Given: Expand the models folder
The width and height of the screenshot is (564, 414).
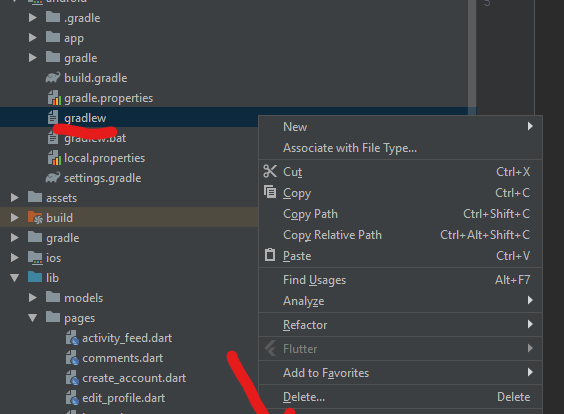Looking at the screenshot, I should (x=33, y=297).
